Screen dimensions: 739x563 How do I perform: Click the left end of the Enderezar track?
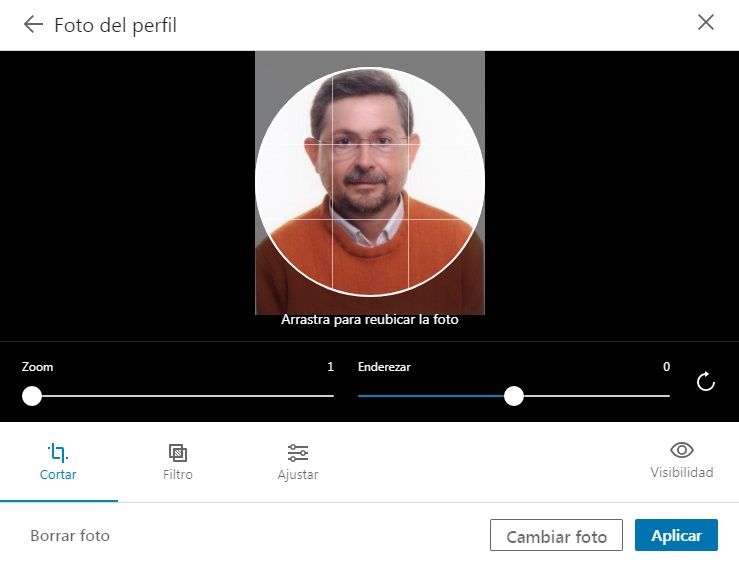(x=362, y=396)
